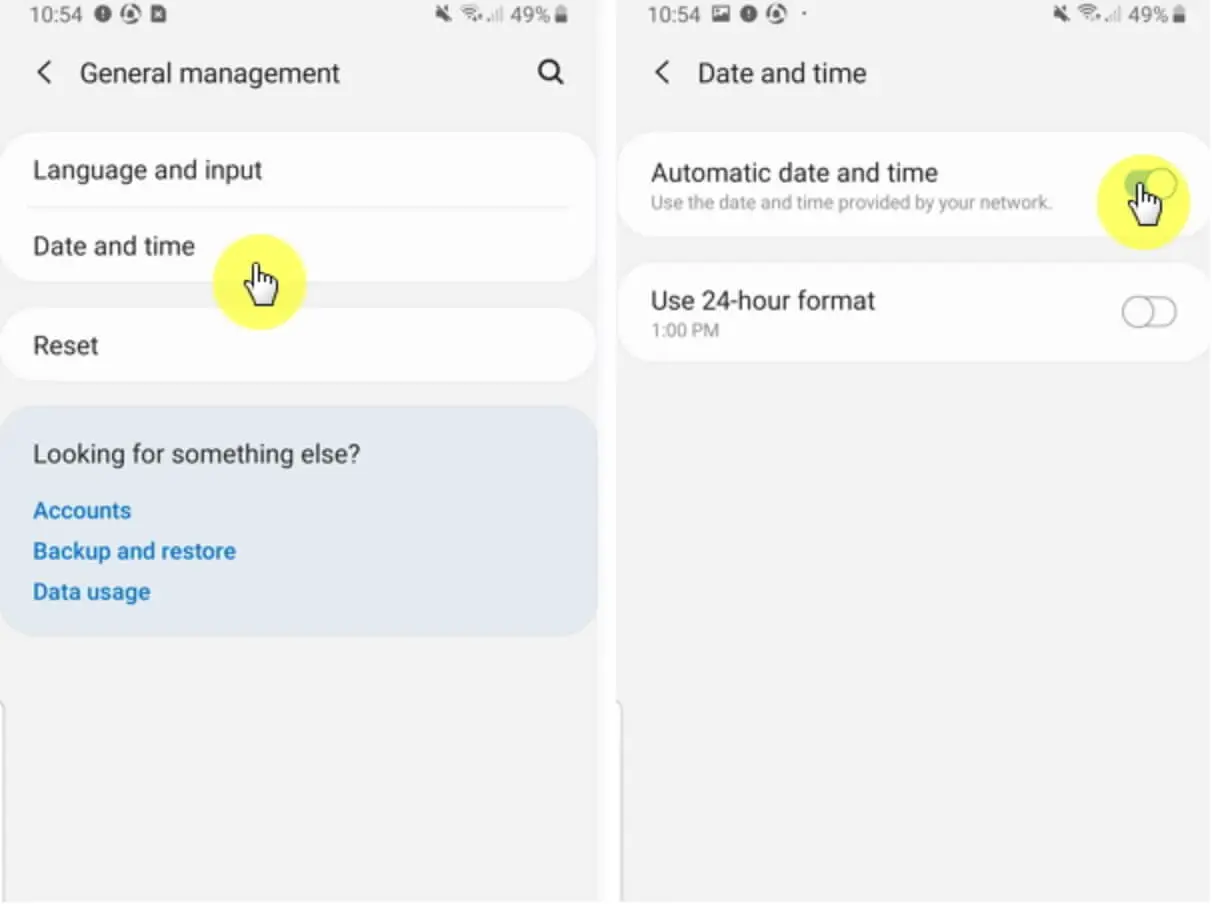Open the Accounts link

tap(82, 510)
